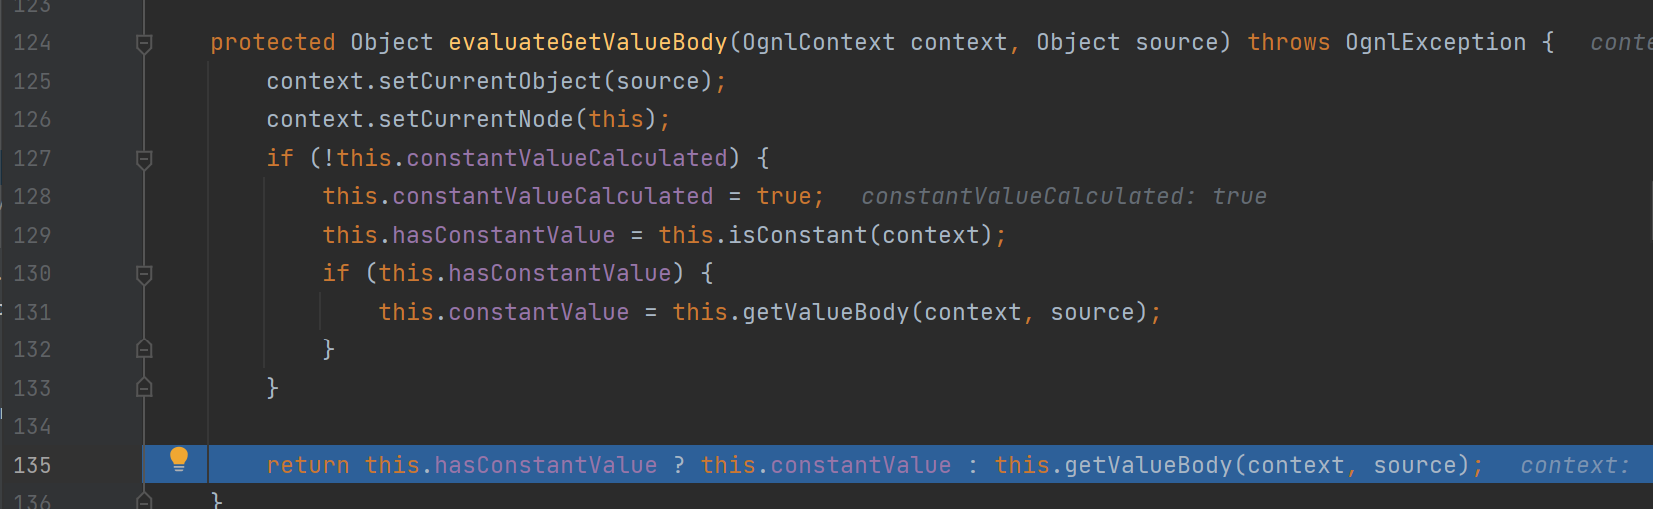
Task: Click setCurrentObject call on line 125
Action: tap(490, 82)
